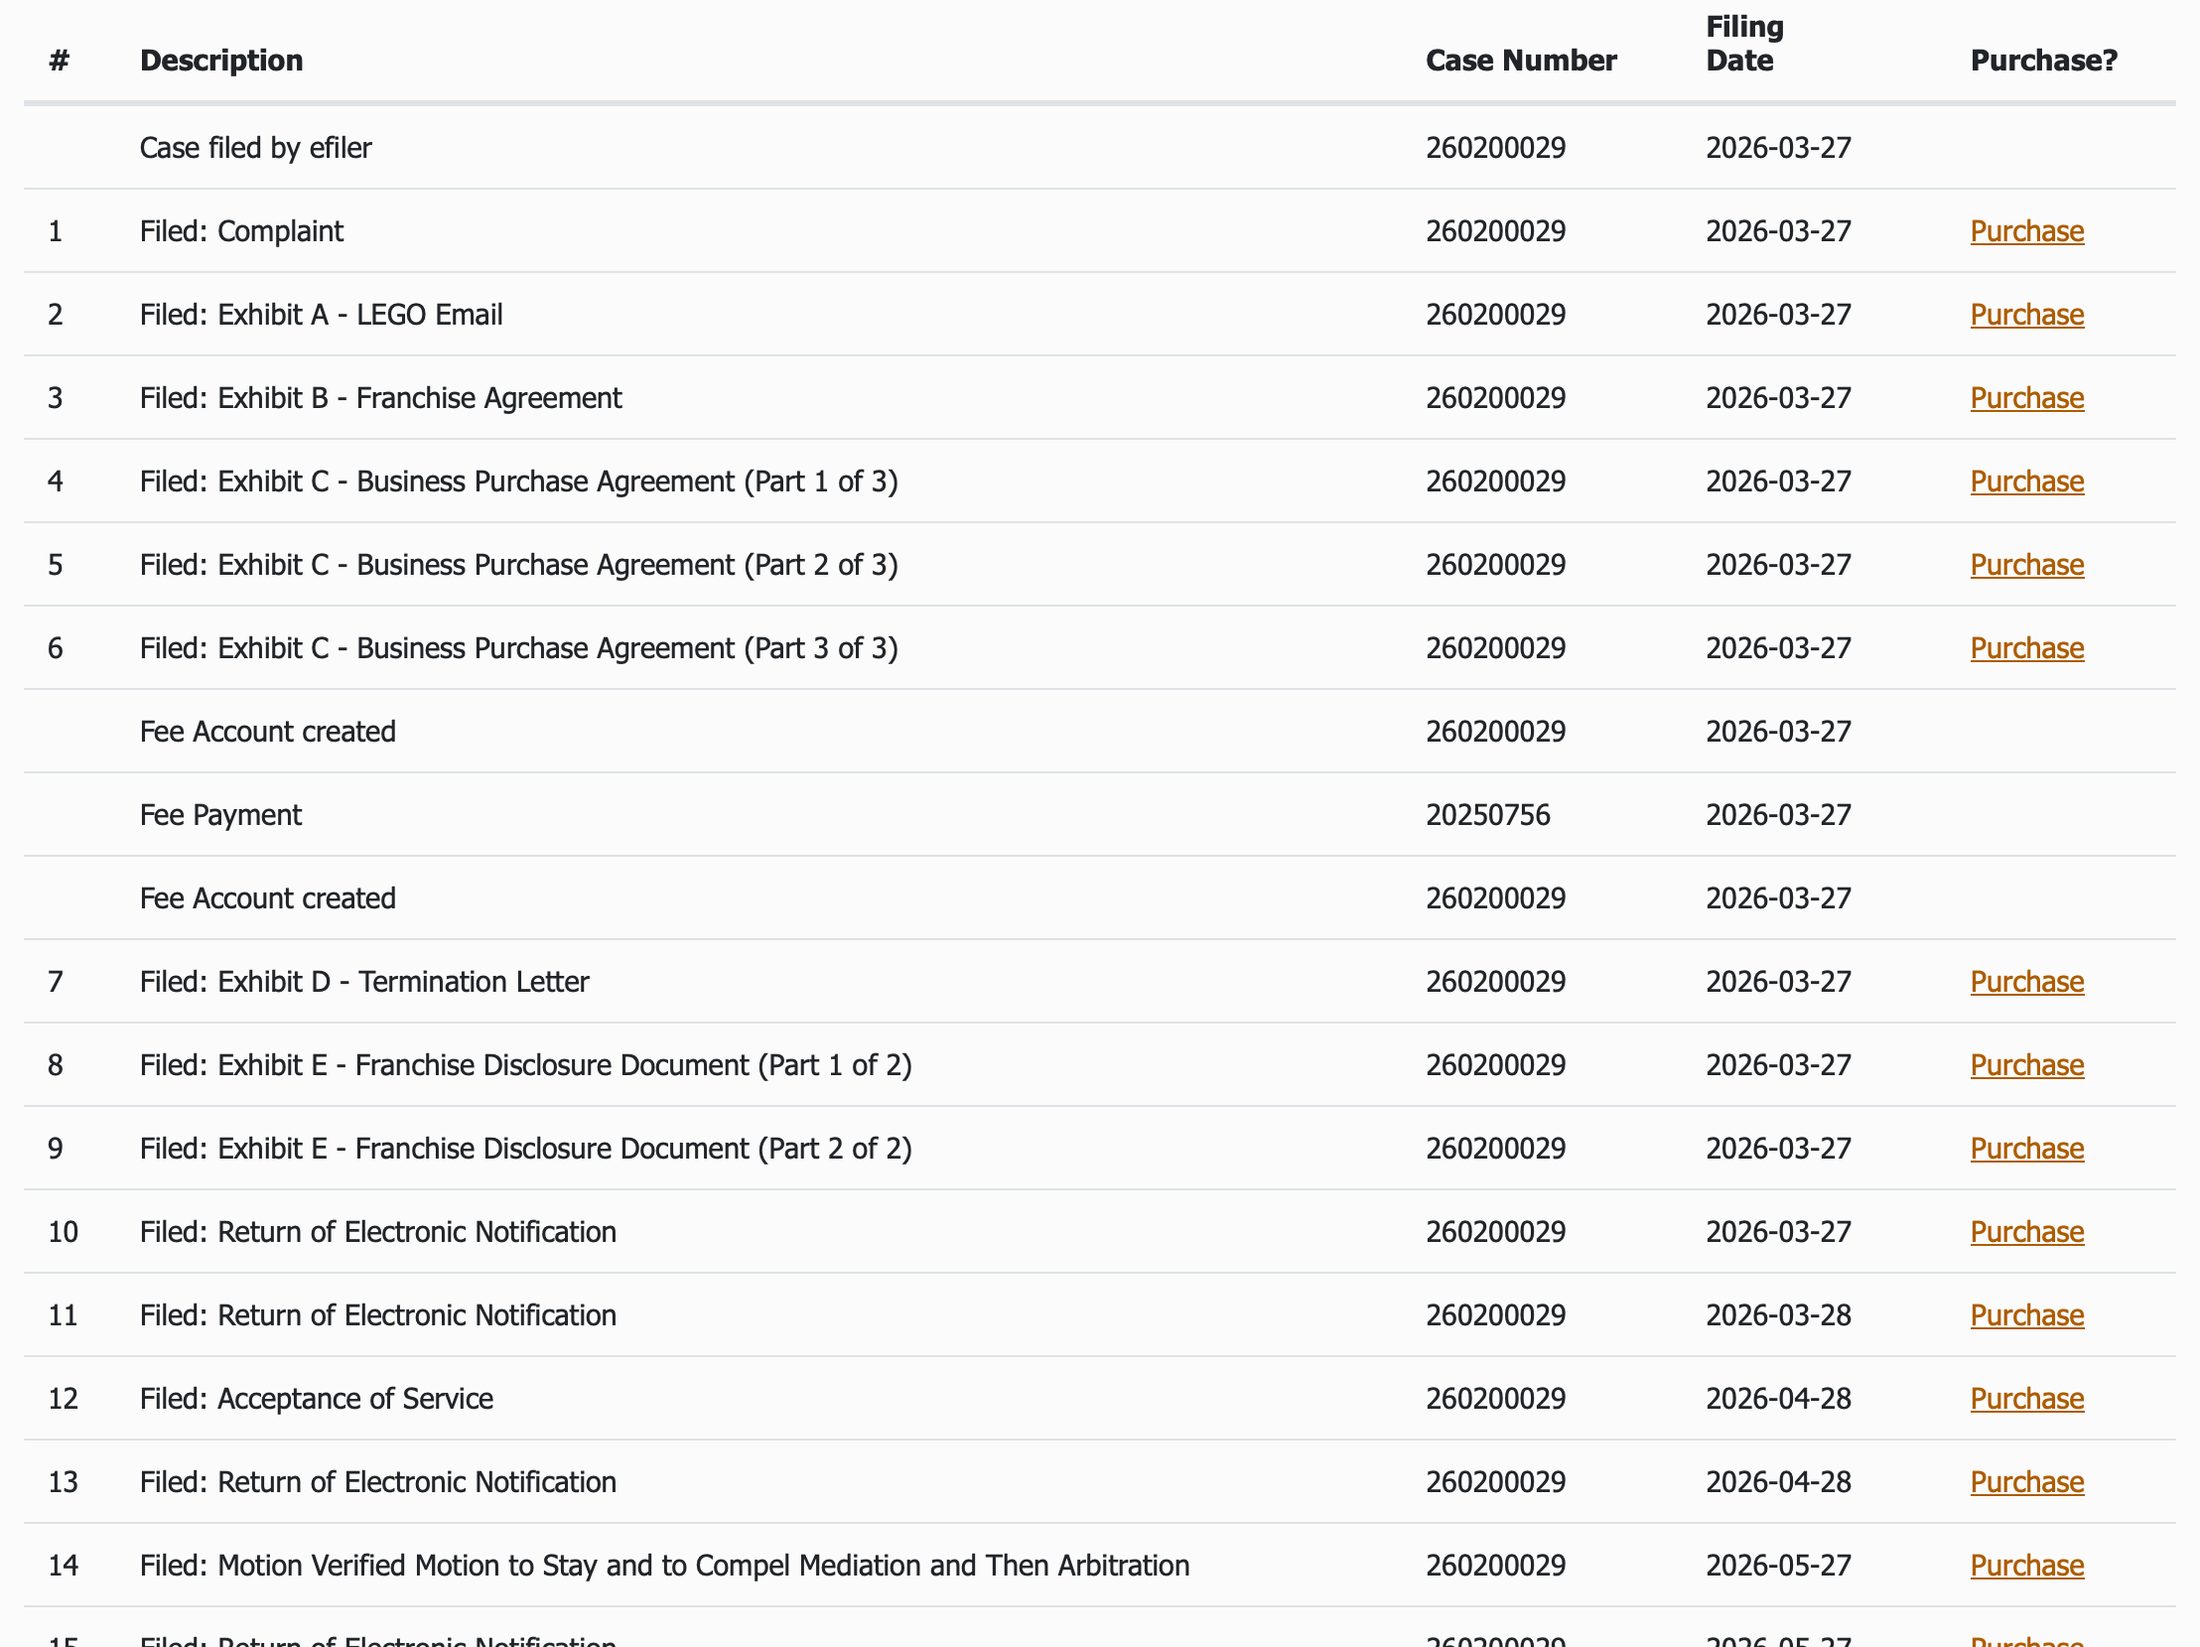Select the 'Fee Payment' entry
The height and width of the screenshot is (1647, 2200).
(x=220, y=815)
